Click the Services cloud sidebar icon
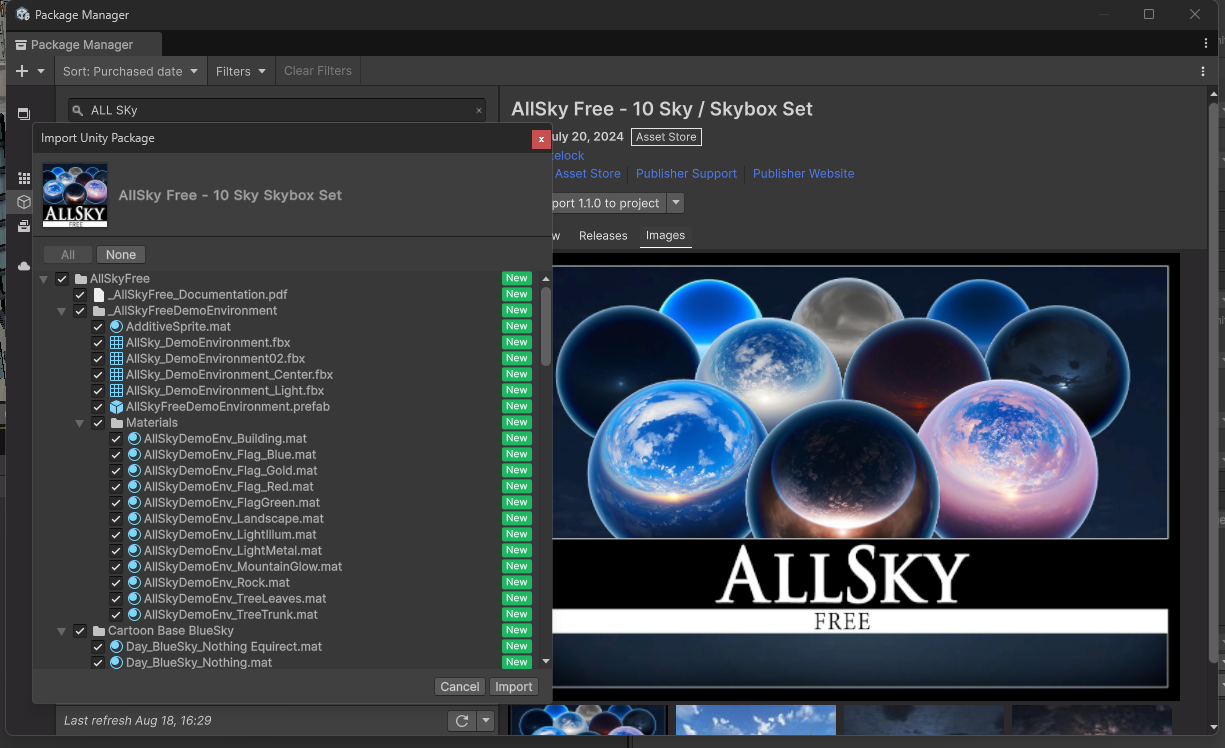The width and height of the screenshot is (1225, 748). [24, 266]
